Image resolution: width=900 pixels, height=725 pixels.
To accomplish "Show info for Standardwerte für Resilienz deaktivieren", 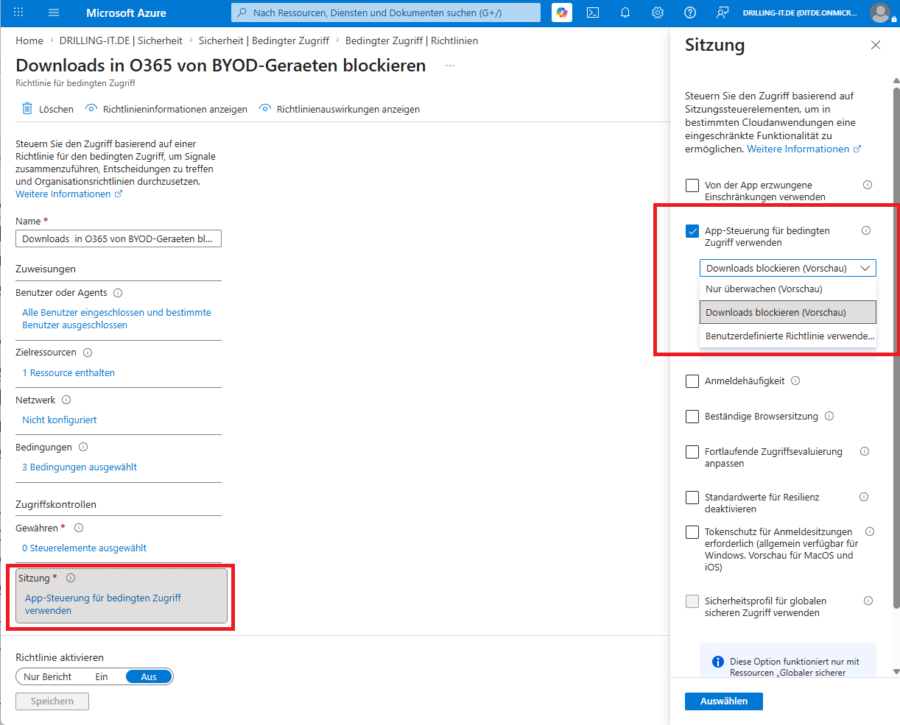I will [x=863, y=497].
